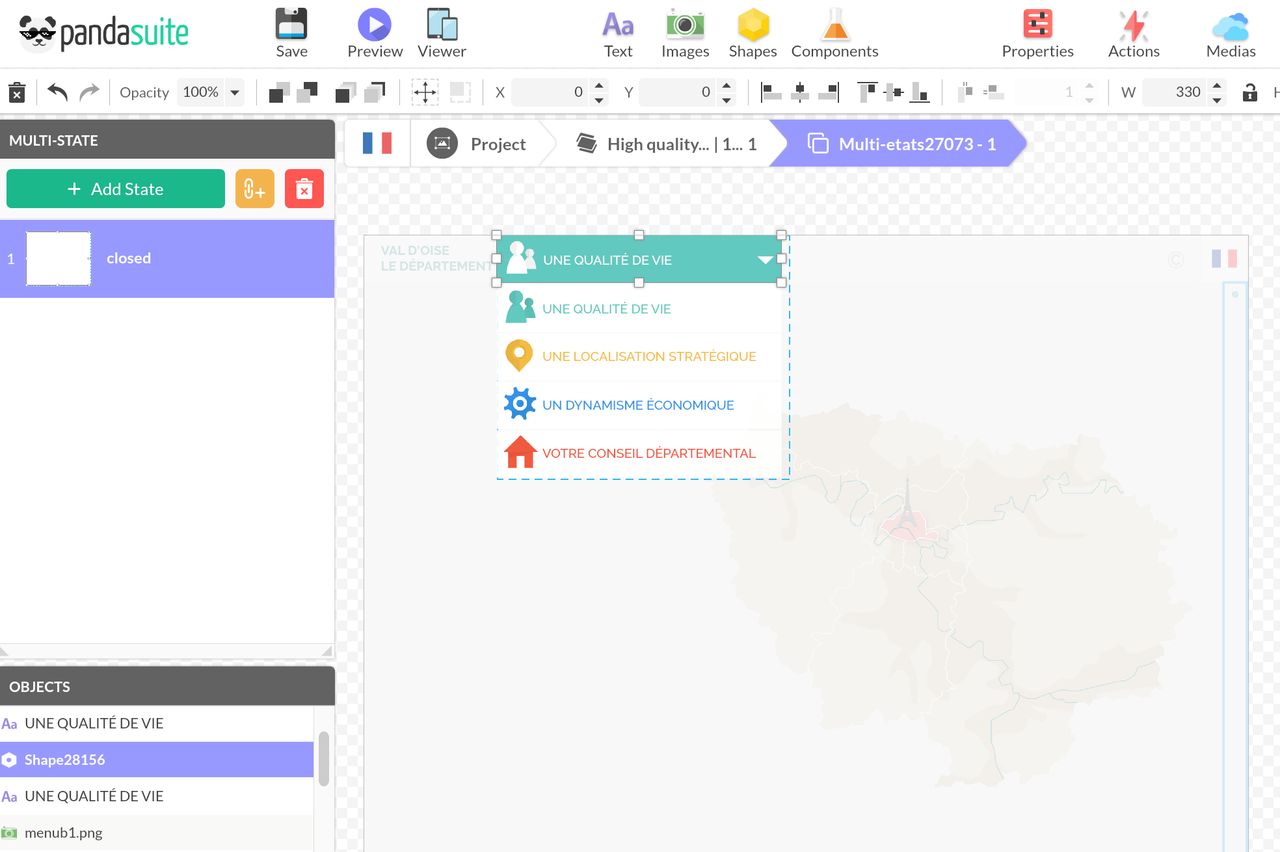Select the Text tool in the top toolbar
1280x852 pixels.
617,33
